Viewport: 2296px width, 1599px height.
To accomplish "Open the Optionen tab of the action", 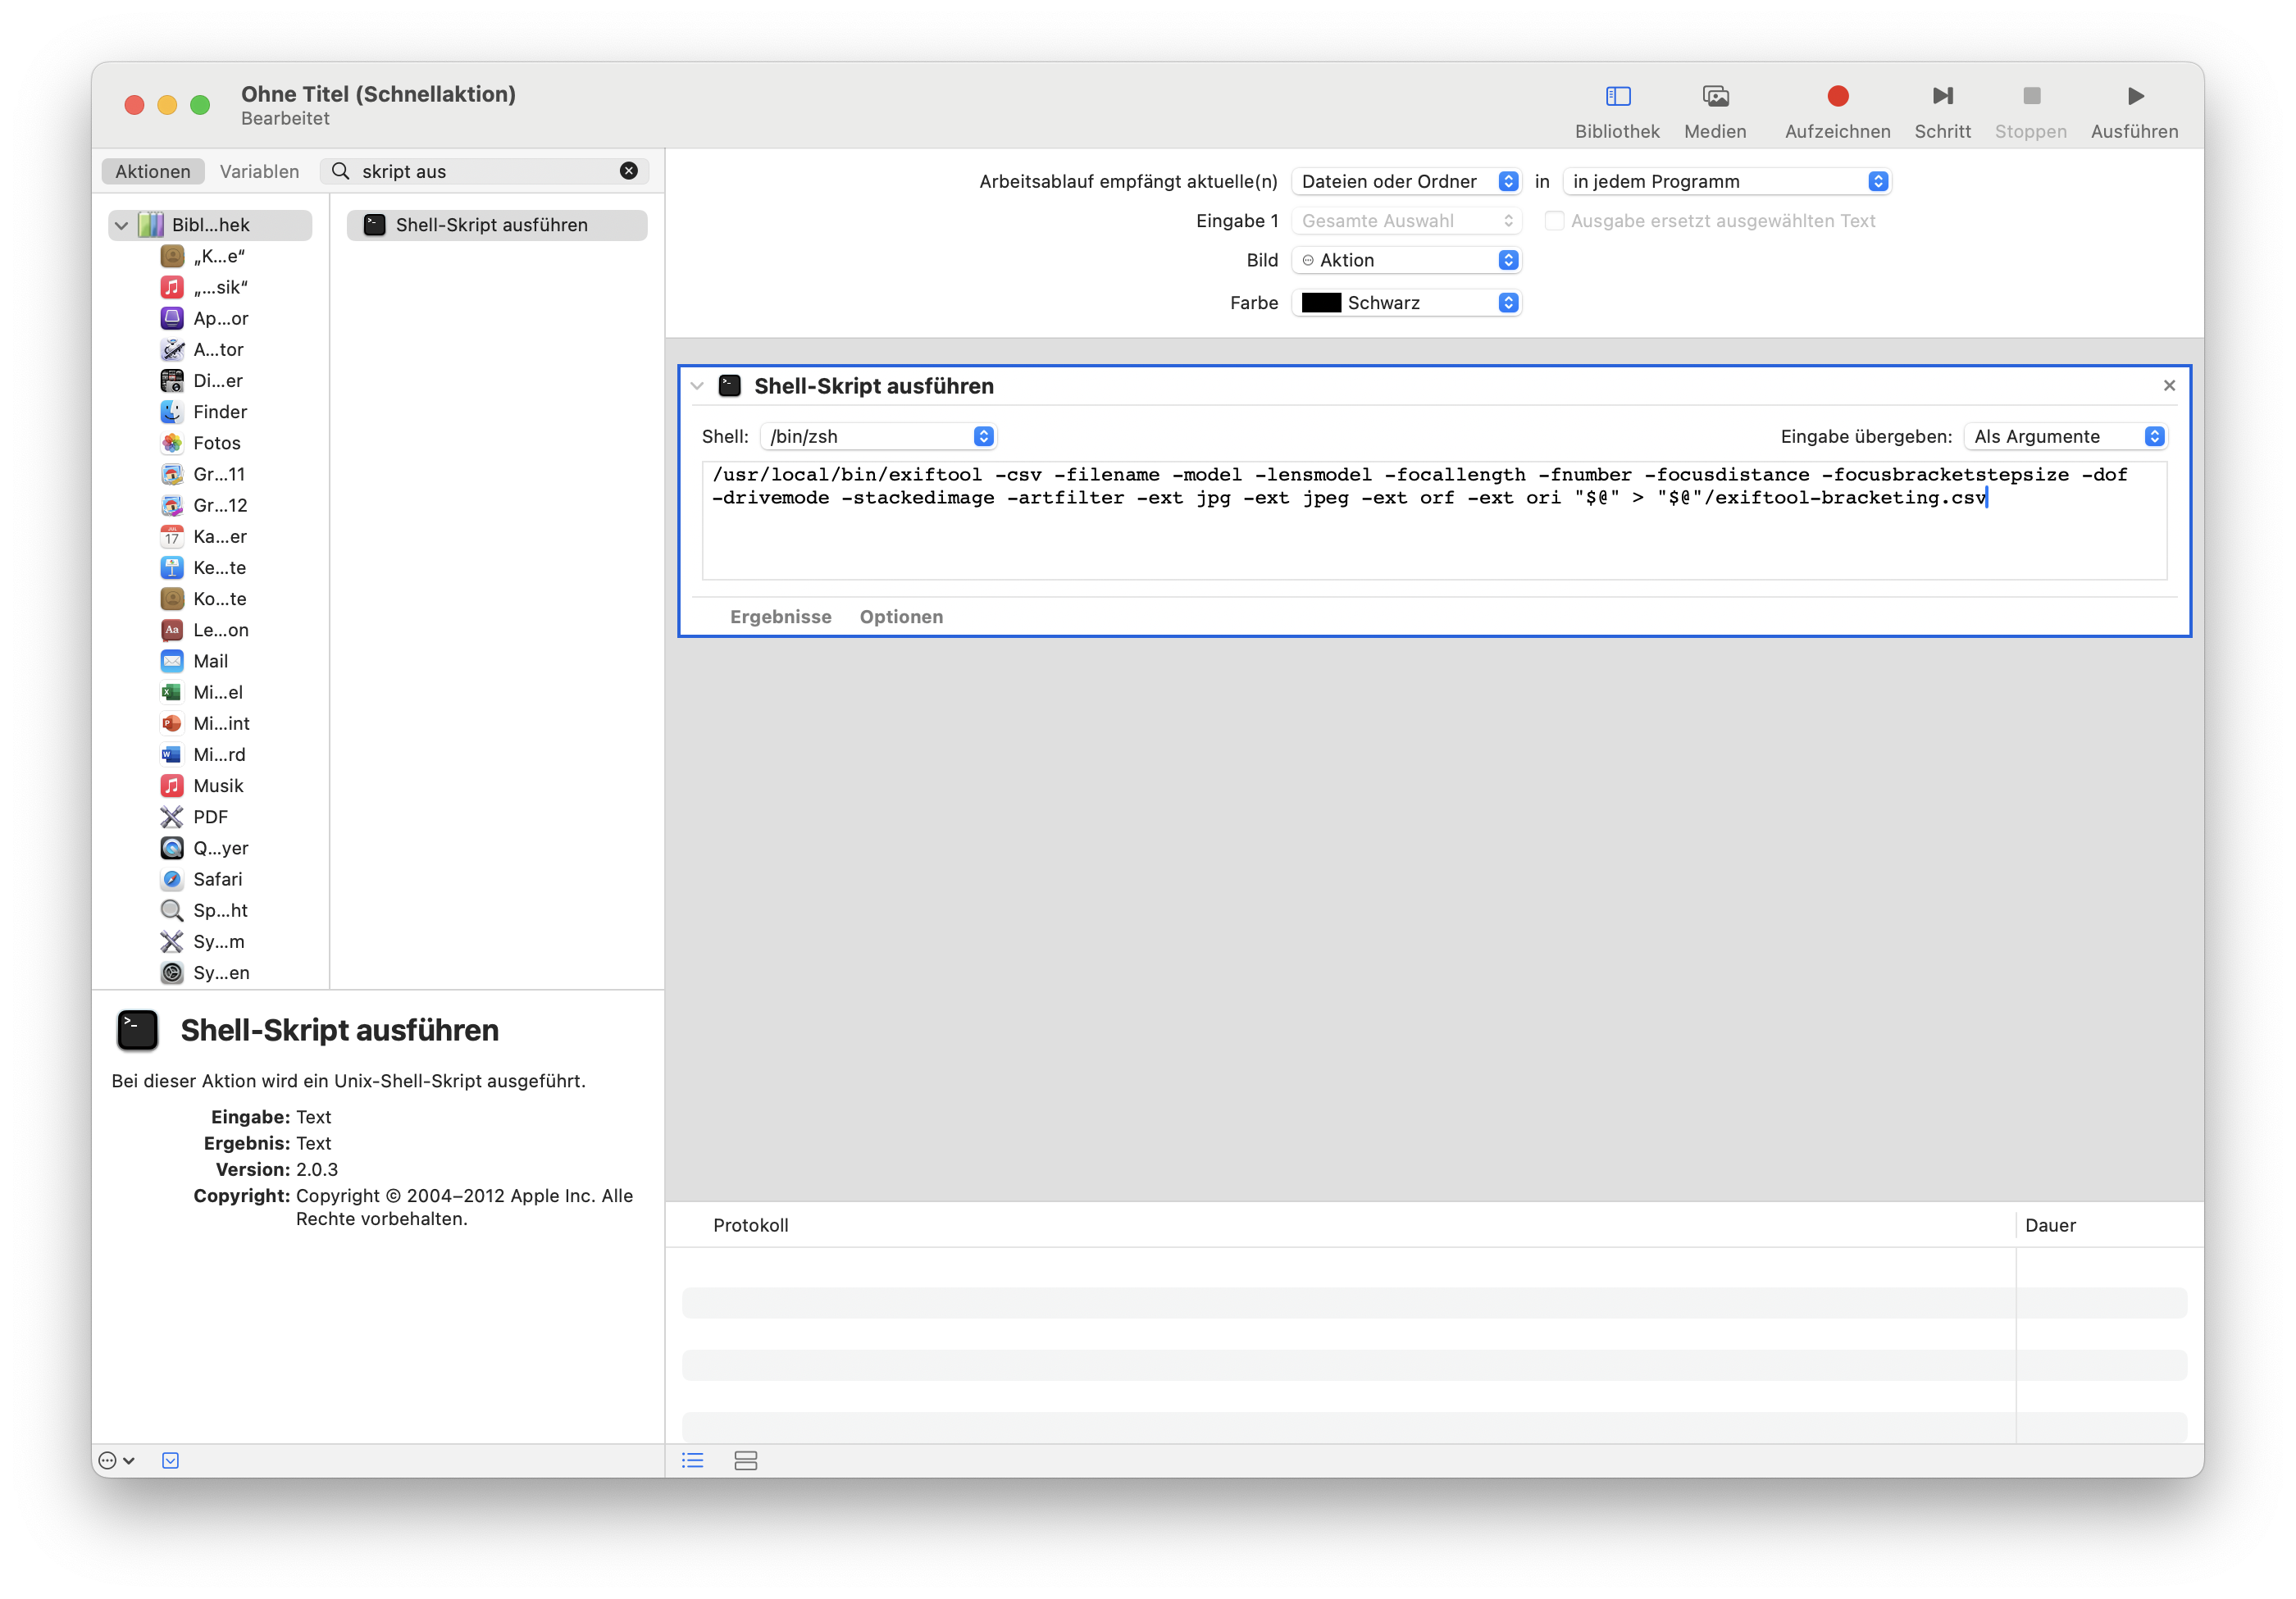I will (x=901, y=617).
